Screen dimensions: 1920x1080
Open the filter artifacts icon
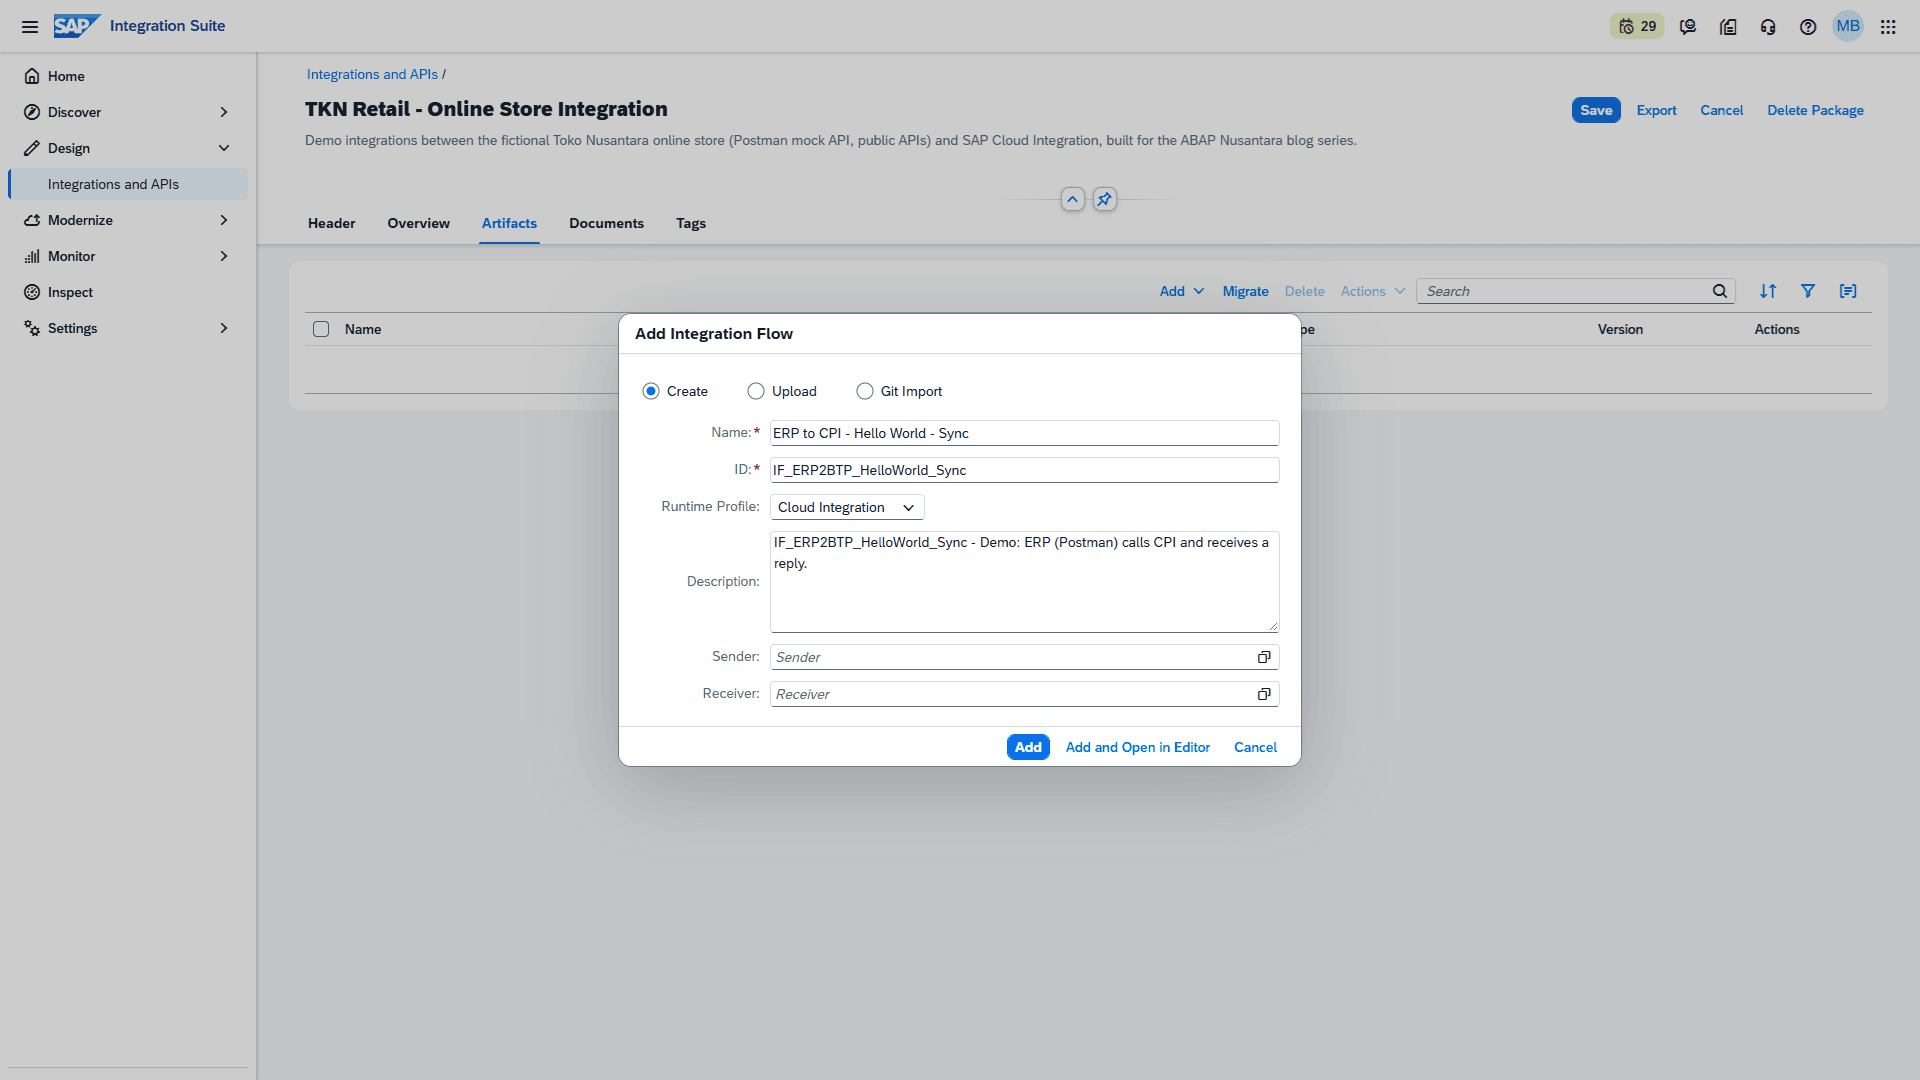pos(1808,291)
